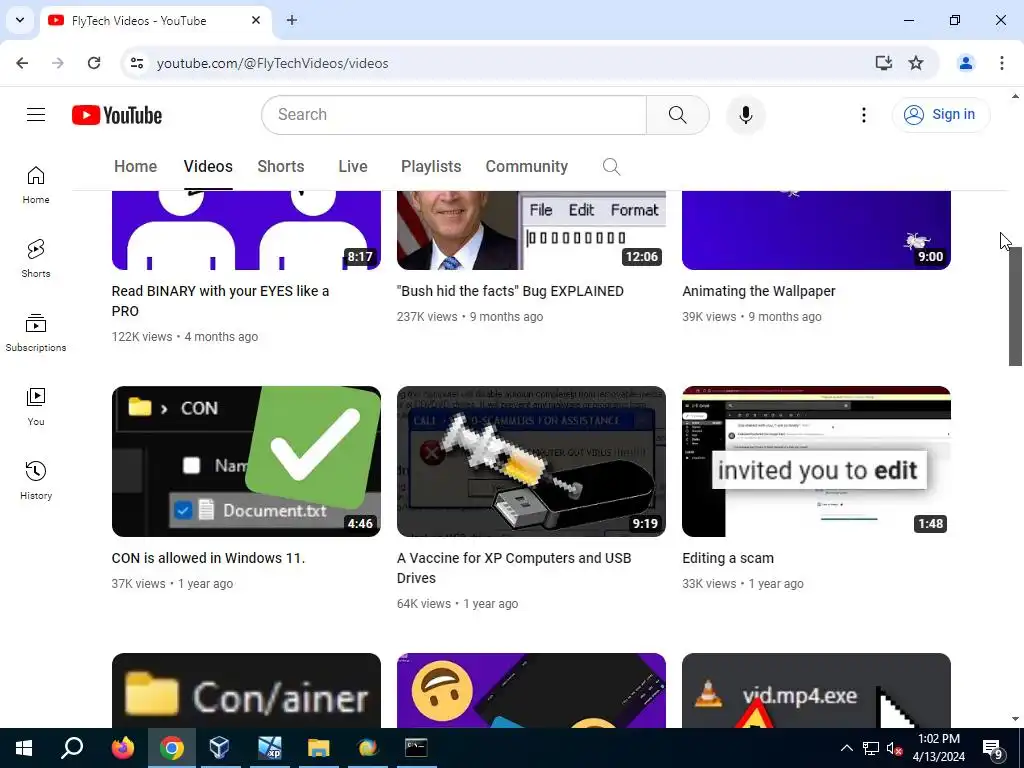Close the FlyTech Videos tab
Viewport: 1024px width, 768px height.
(x=256, y=20)
